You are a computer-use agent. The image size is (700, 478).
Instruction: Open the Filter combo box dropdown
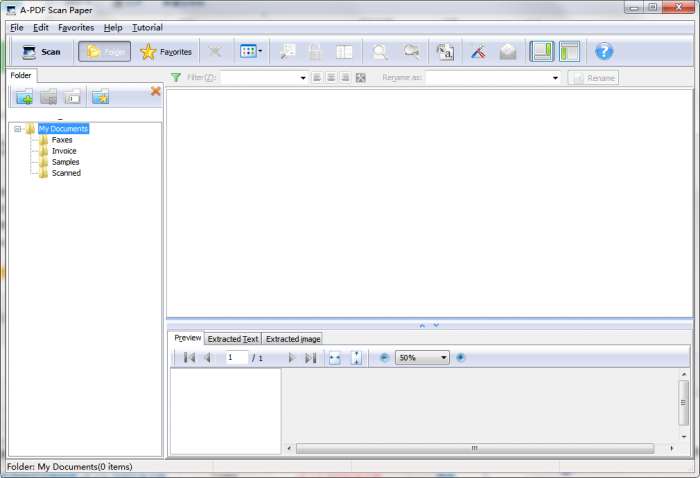(x=303, y=78)
